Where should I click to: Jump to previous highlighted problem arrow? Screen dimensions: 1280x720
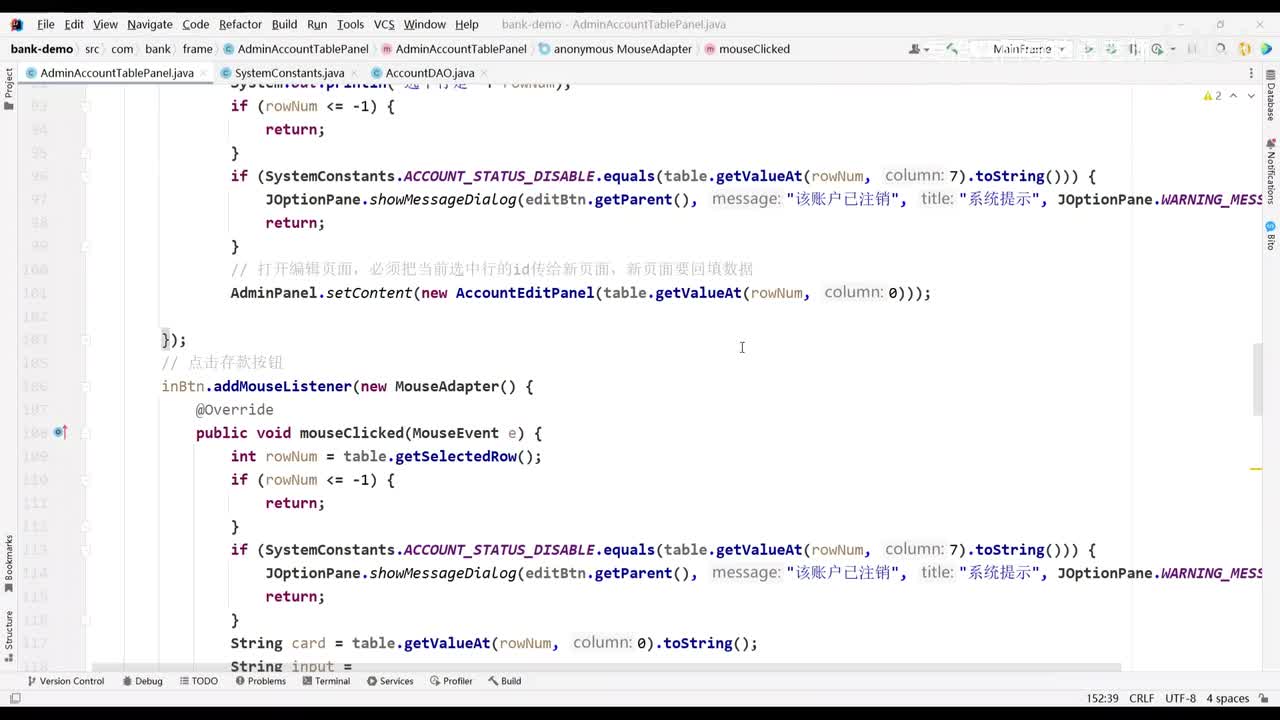[x=1233, y=96]
